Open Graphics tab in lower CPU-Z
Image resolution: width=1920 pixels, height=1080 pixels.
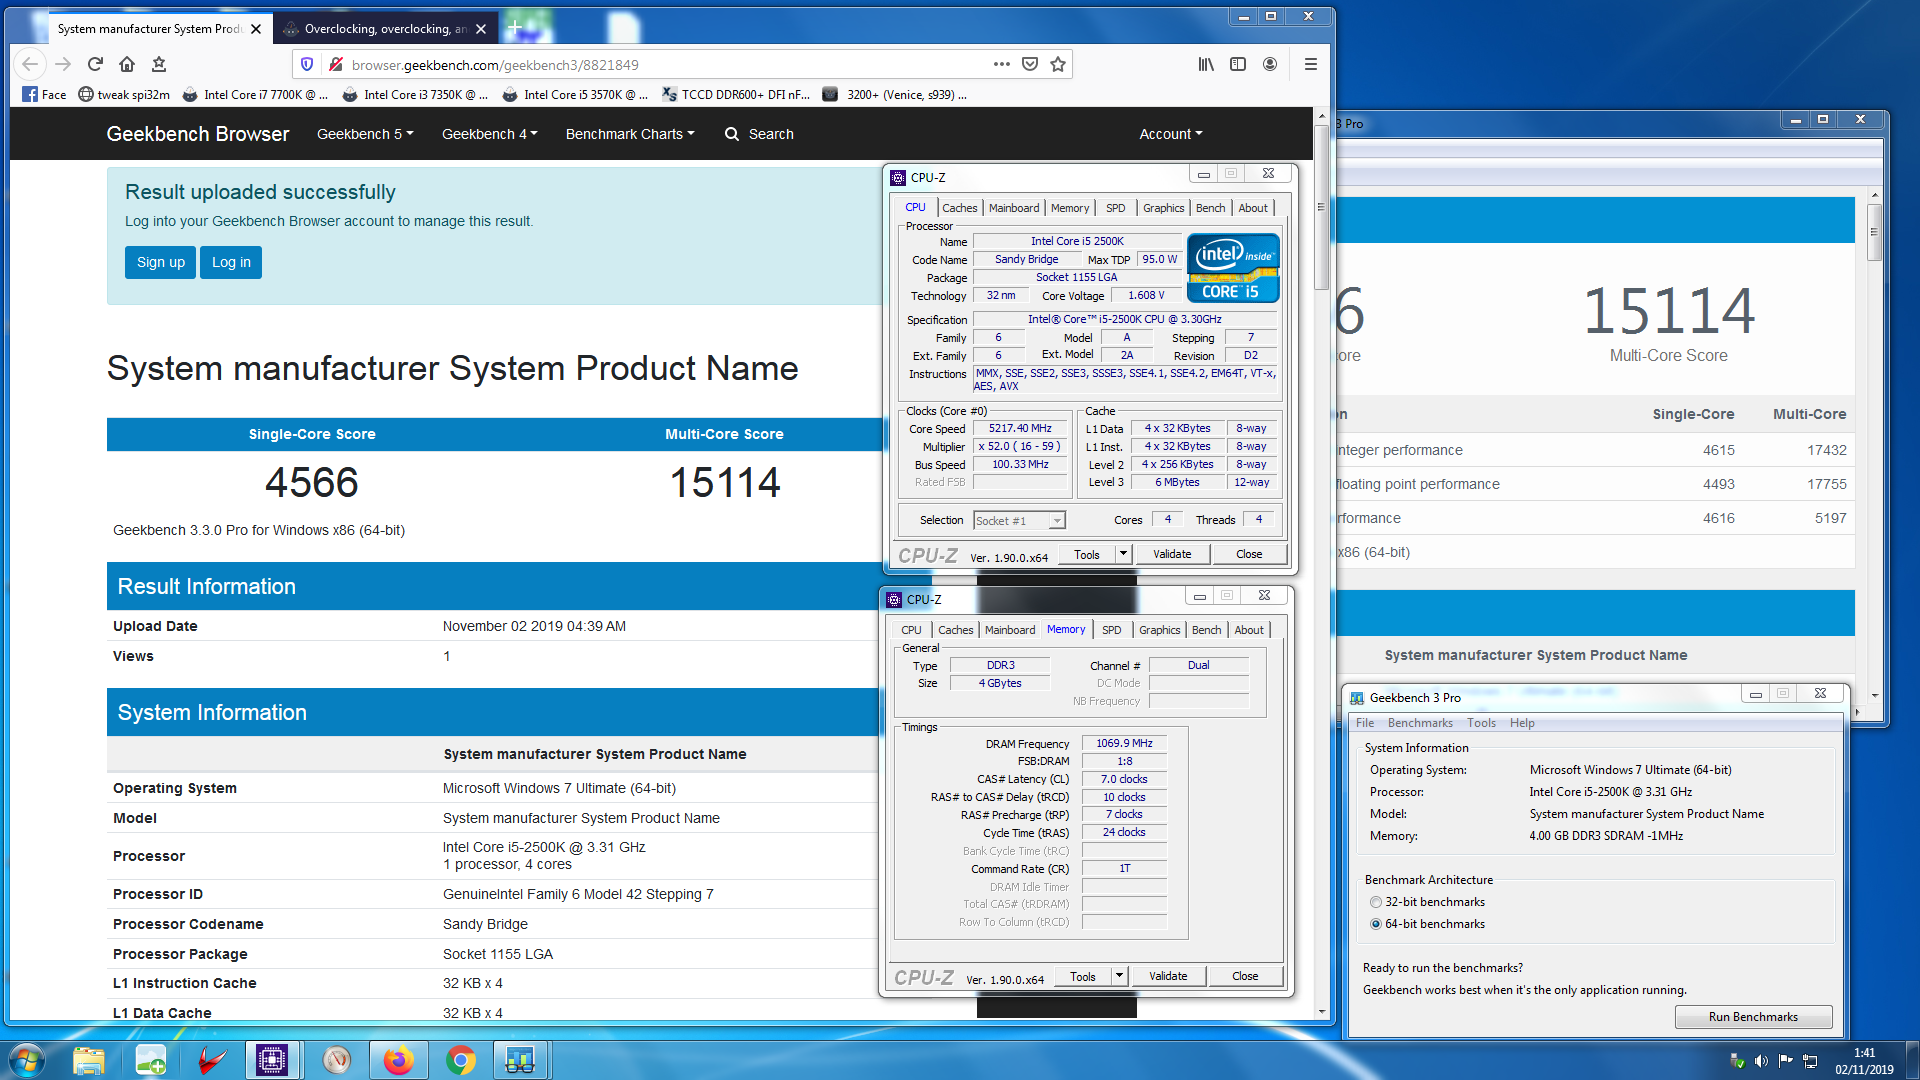coord(1159,630)
